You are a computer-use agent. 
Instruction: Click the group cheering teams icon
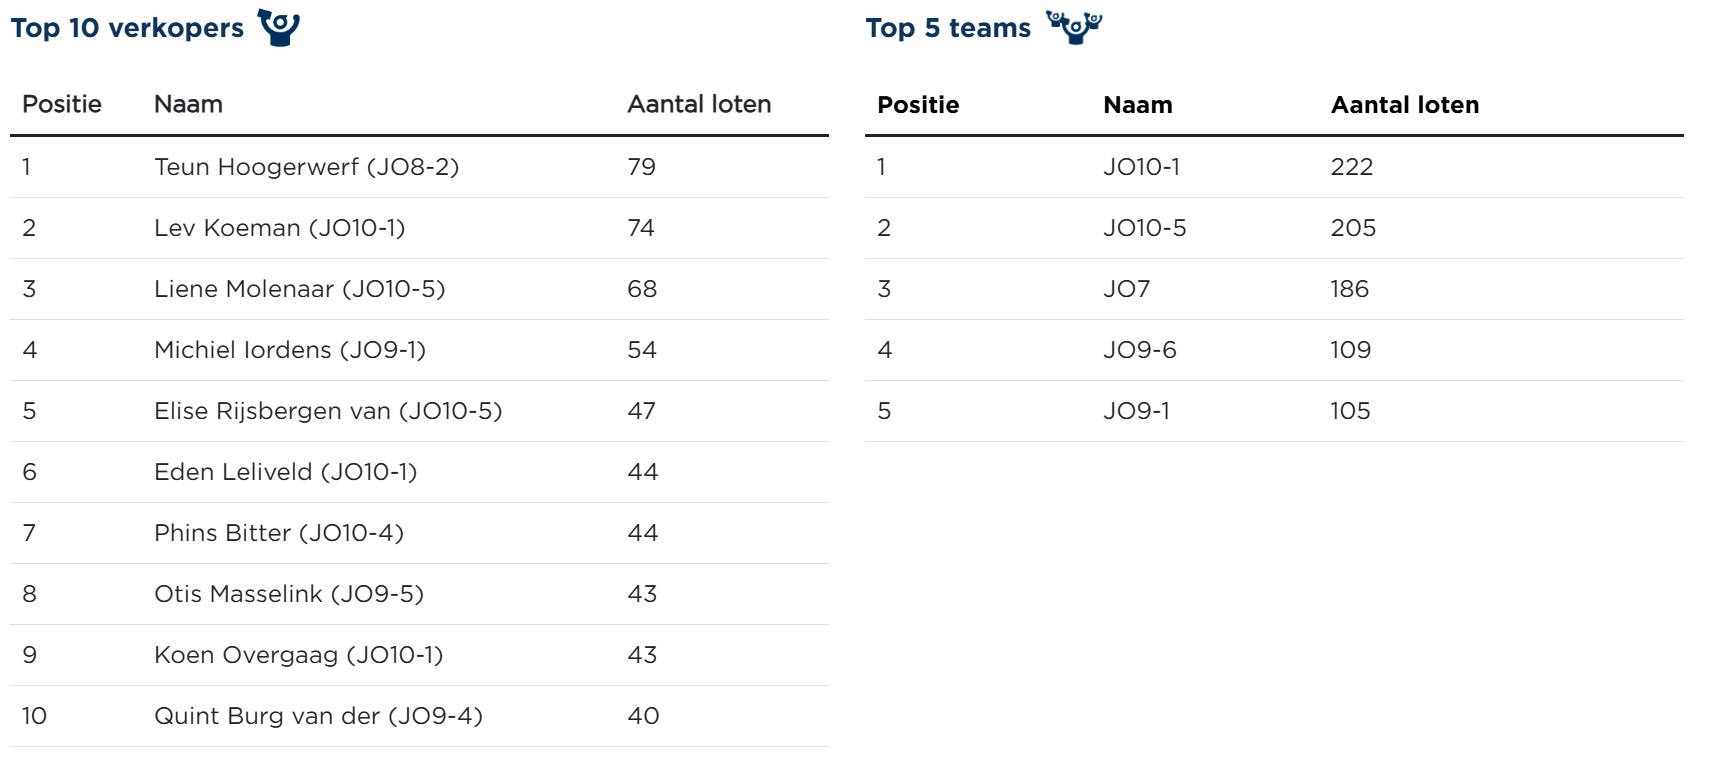(x=1074, y=26)
